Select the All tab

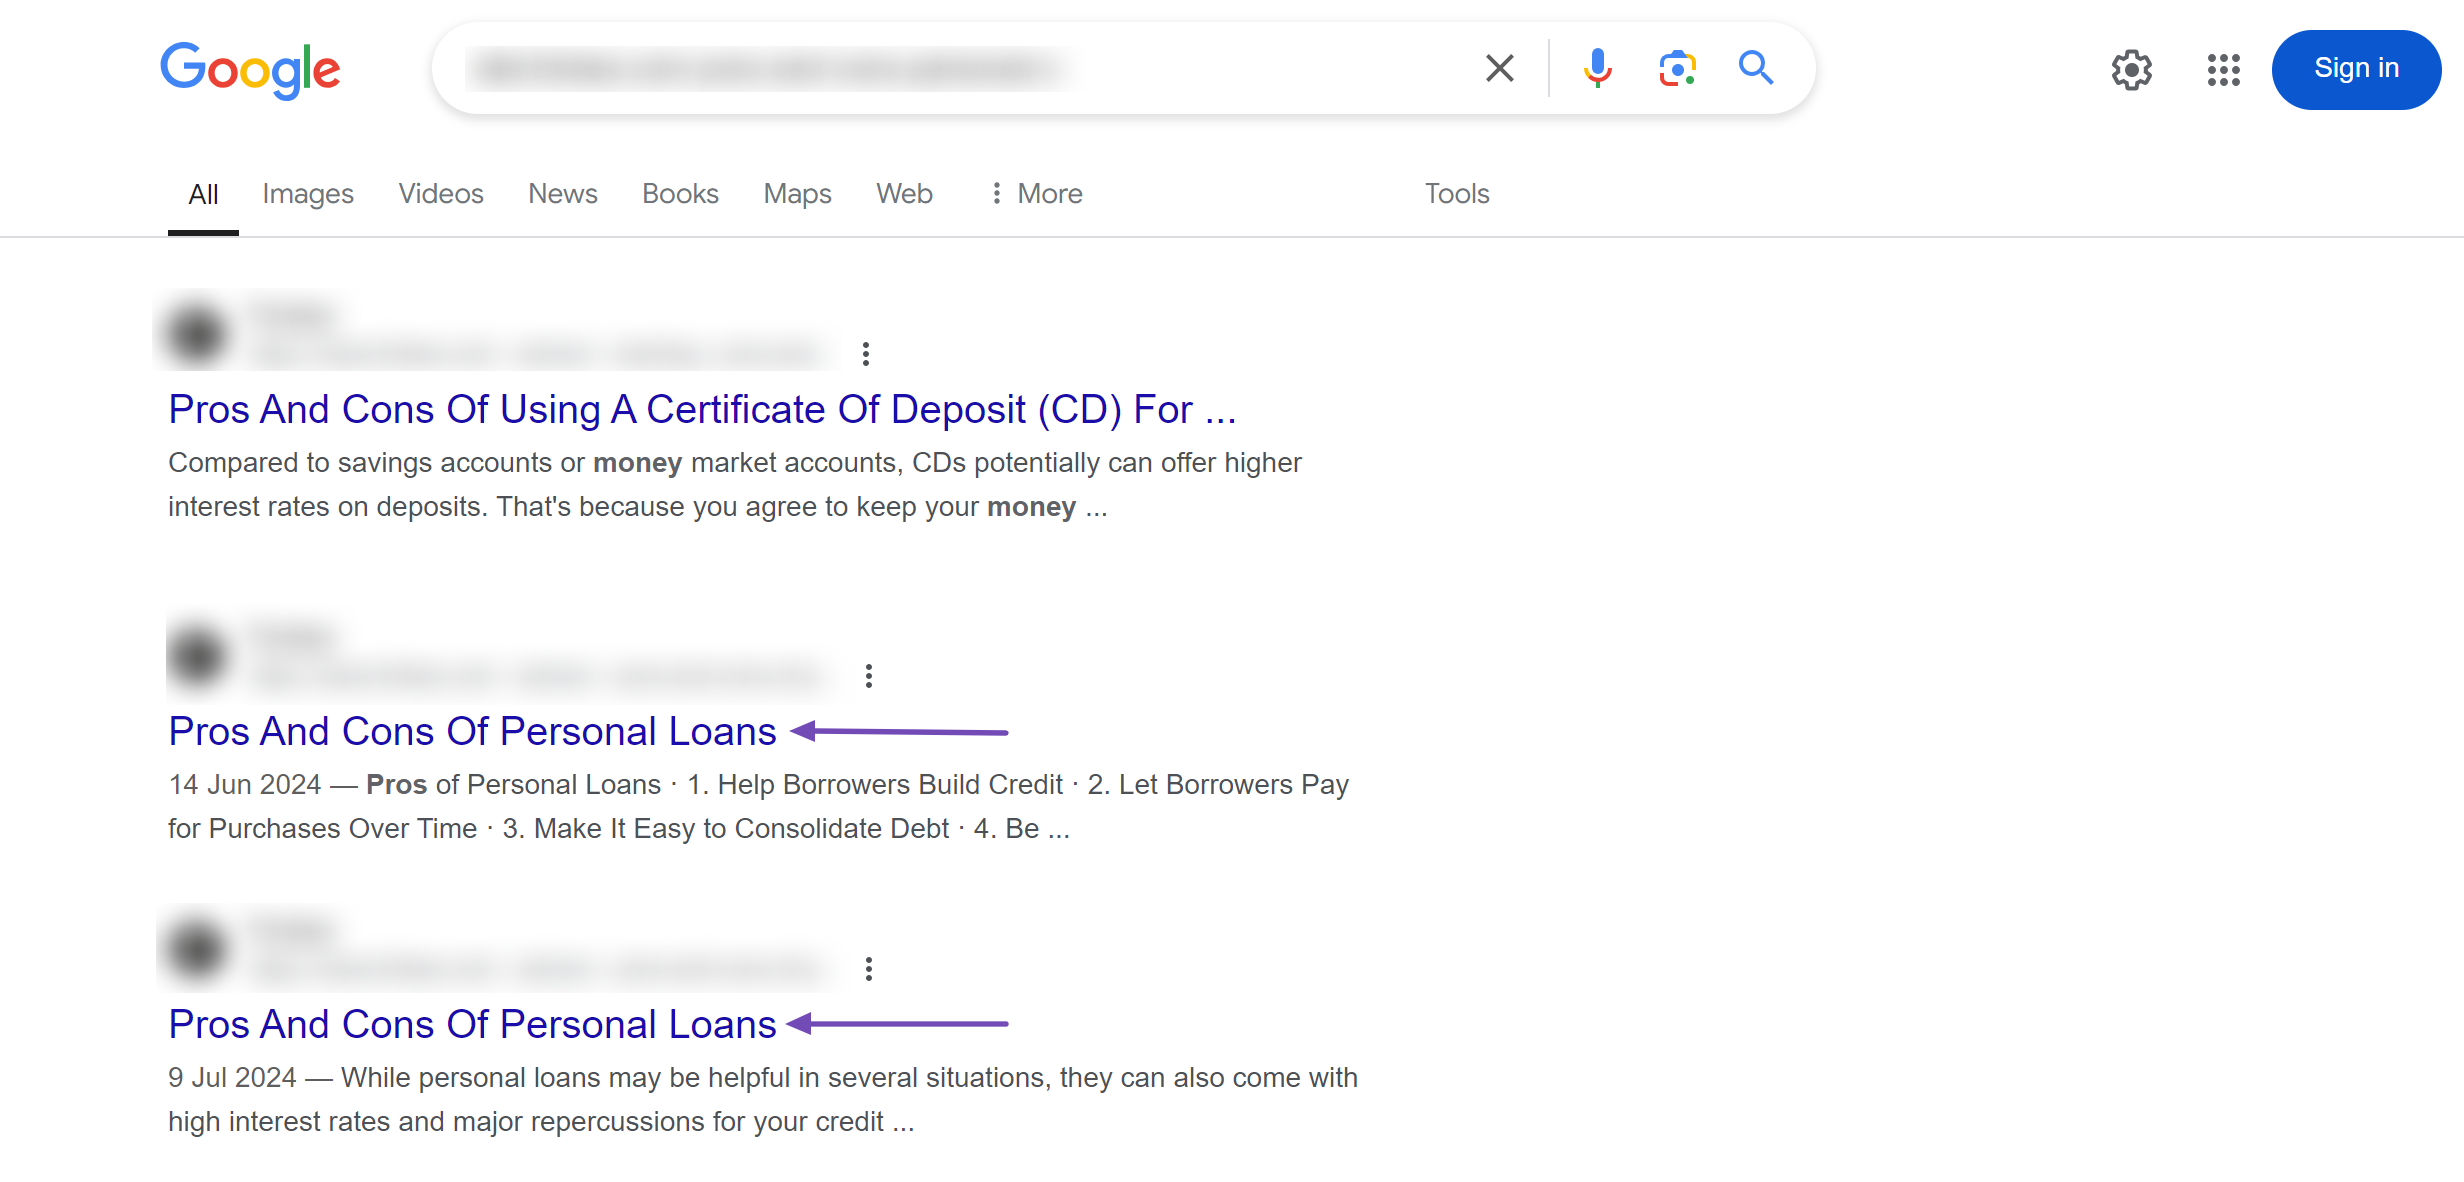(x=203, y=194)
